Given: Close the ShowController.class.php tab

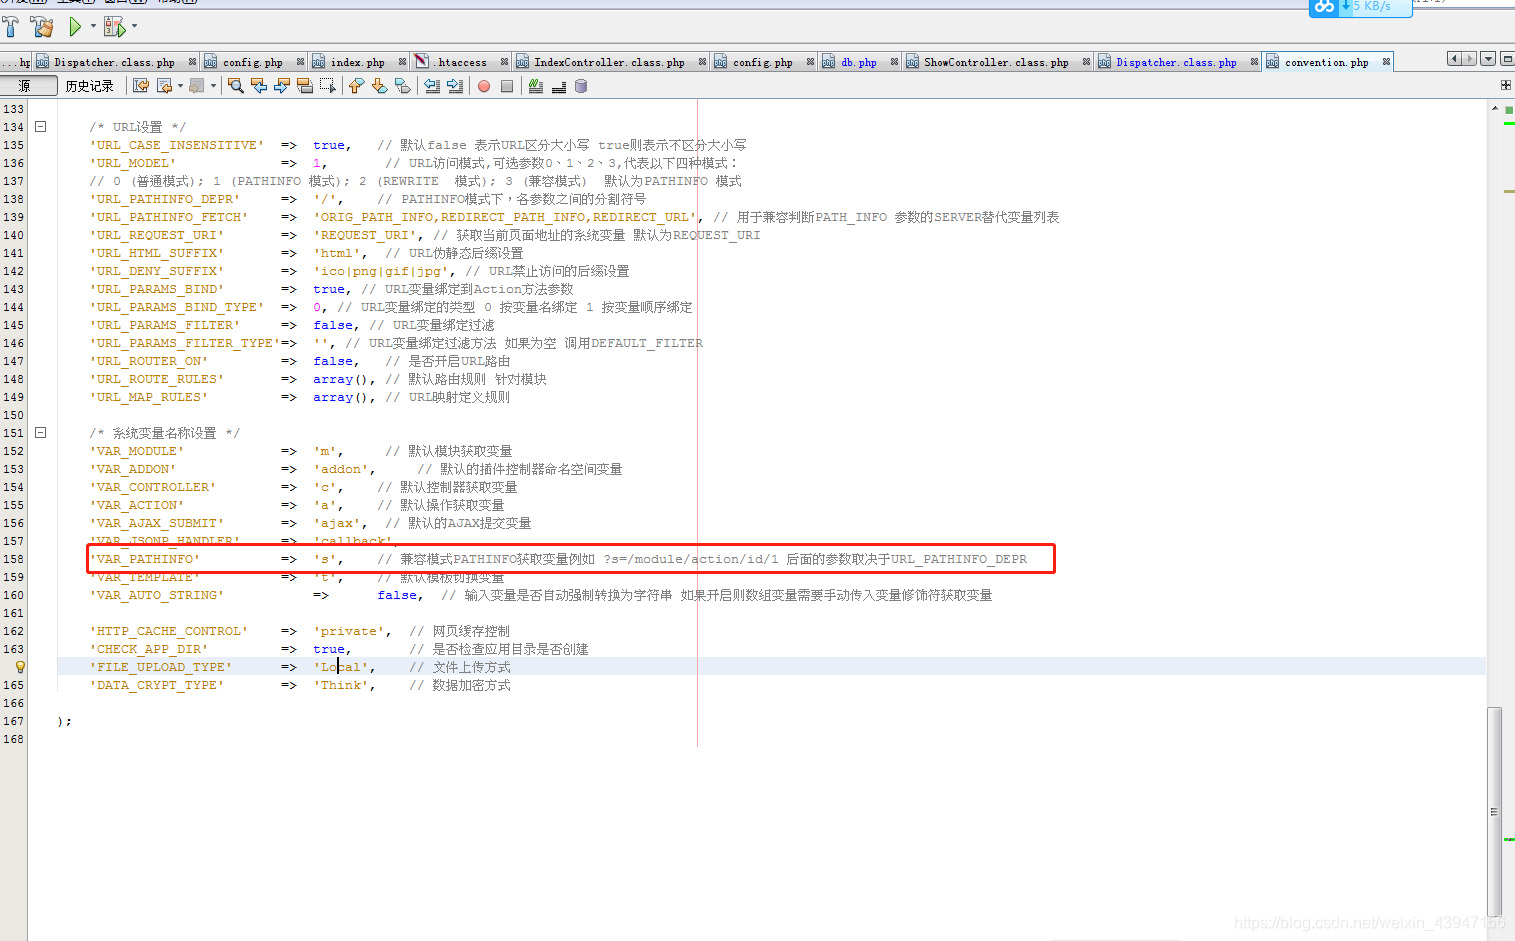Looking at the screenshot, I should click(x=1086, y=62).
